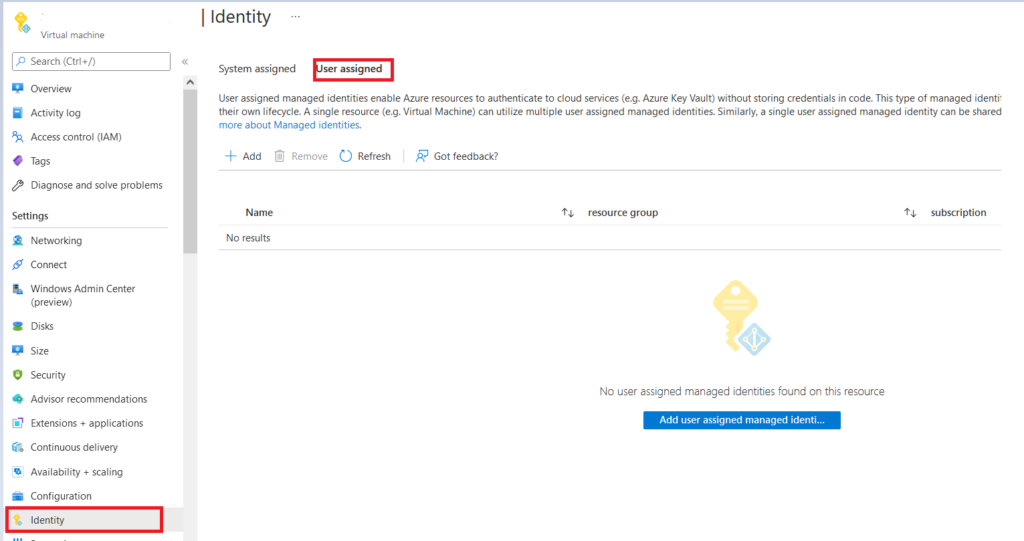Open Tags in the sidebar
This screenshot has height=541, width=1024.
pos(40,161)
